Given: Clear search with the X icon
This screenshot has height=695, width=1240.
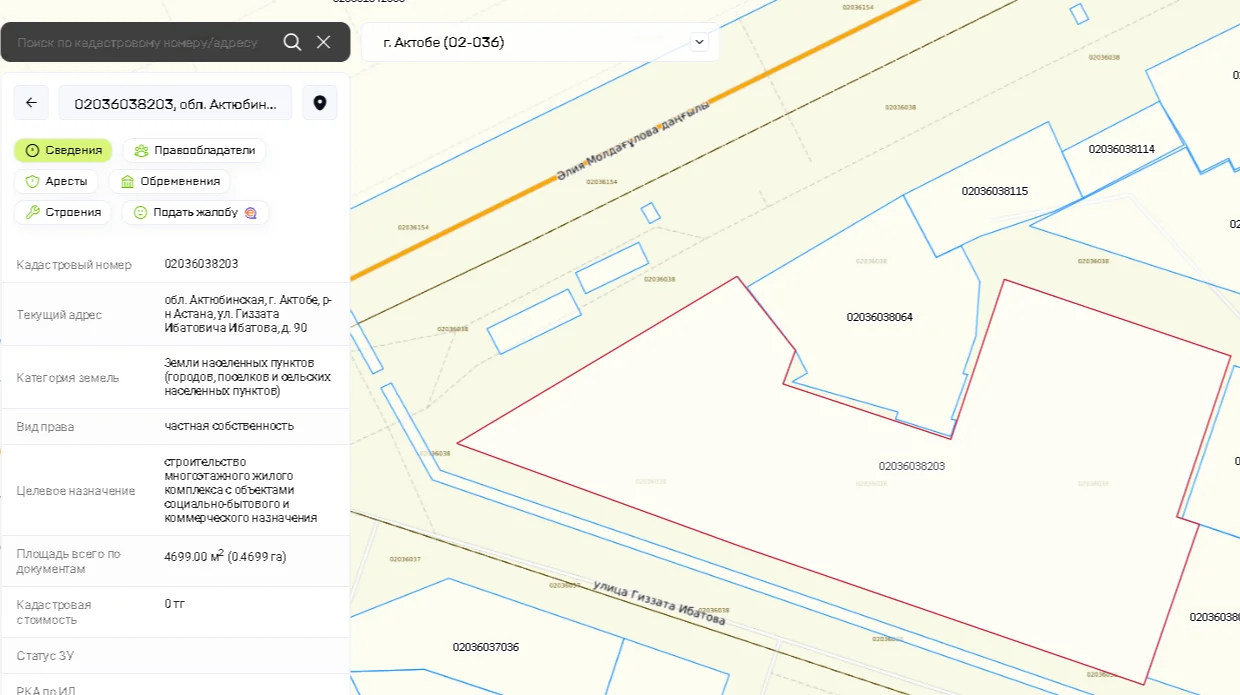Looking at the screenshot, I should tap(323, 42).
